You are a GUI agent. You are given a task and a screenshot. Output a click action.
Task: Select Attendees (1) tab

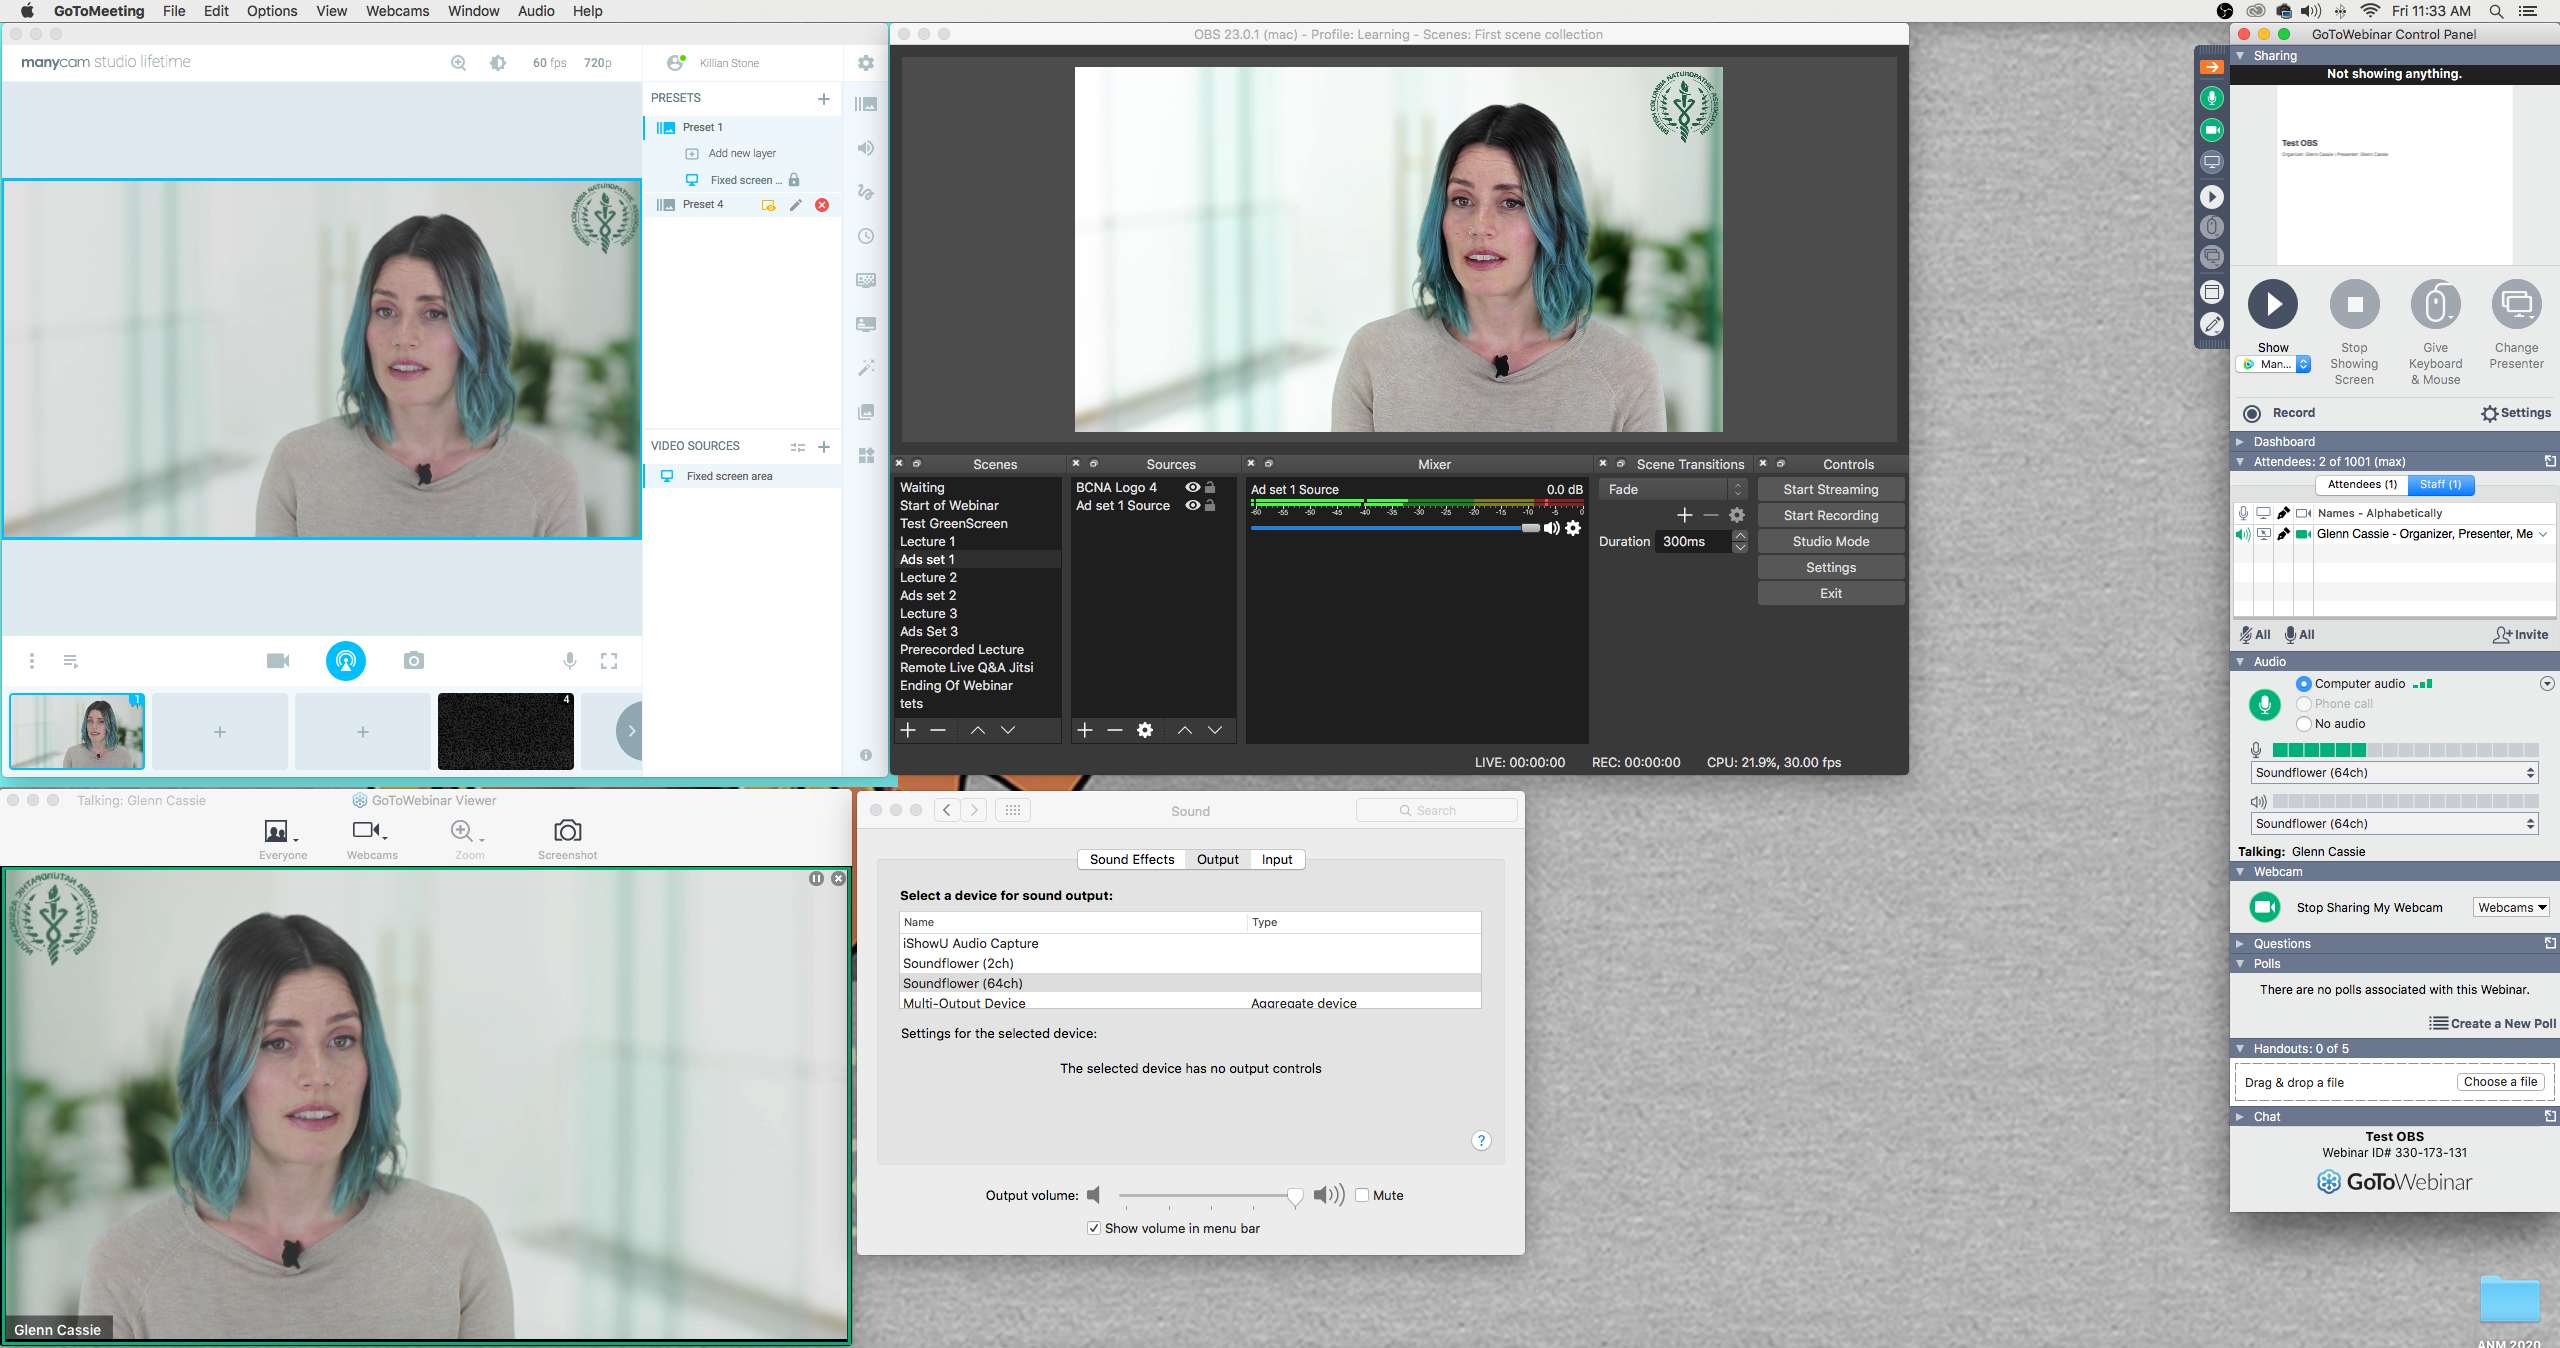point(2362,484)
